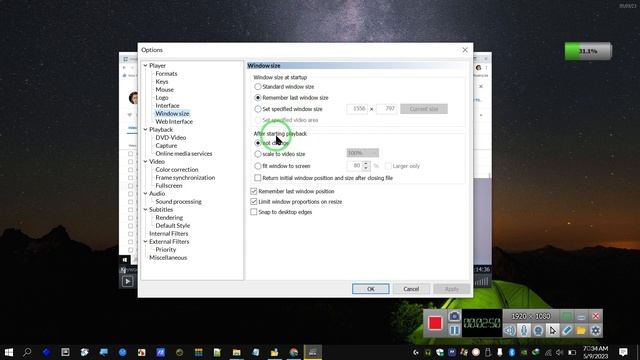Open Internal Filters options page
The height and width of the screenshot is (360, 640).
coord(169,233)
